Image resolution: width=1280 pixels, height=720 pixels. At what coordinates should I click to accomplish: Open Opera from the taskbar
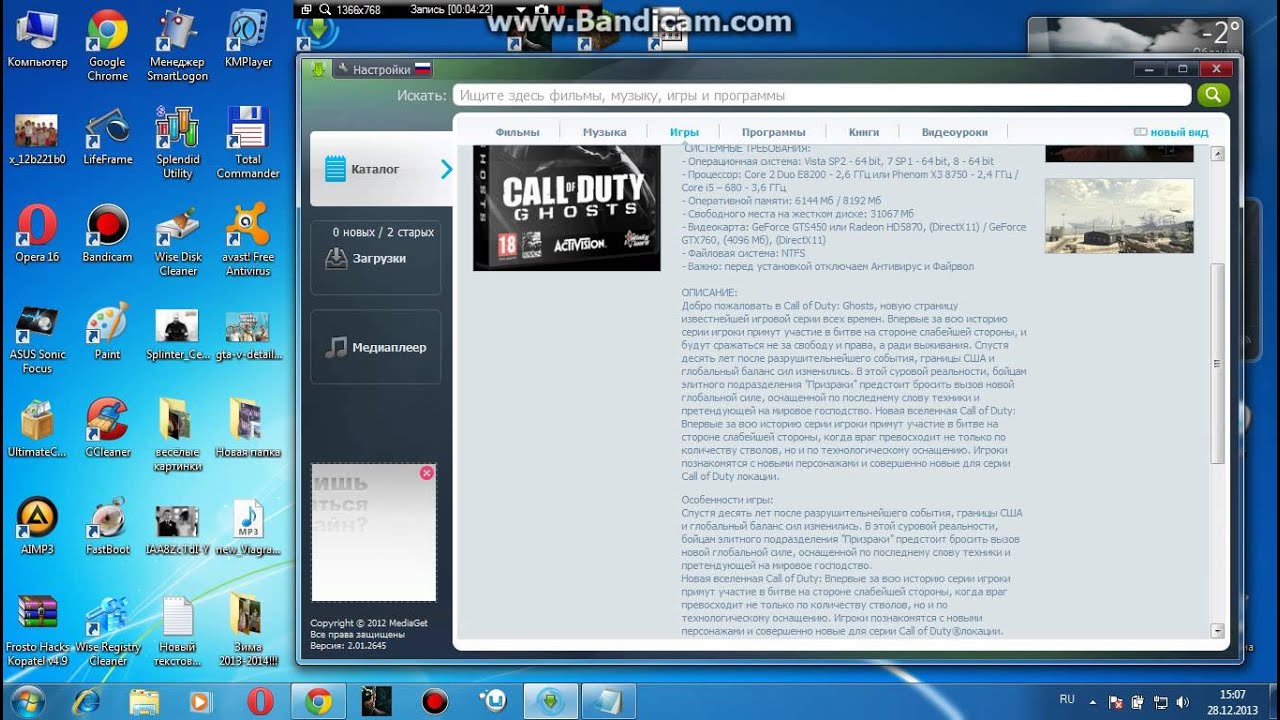click(x=259, y=701)
